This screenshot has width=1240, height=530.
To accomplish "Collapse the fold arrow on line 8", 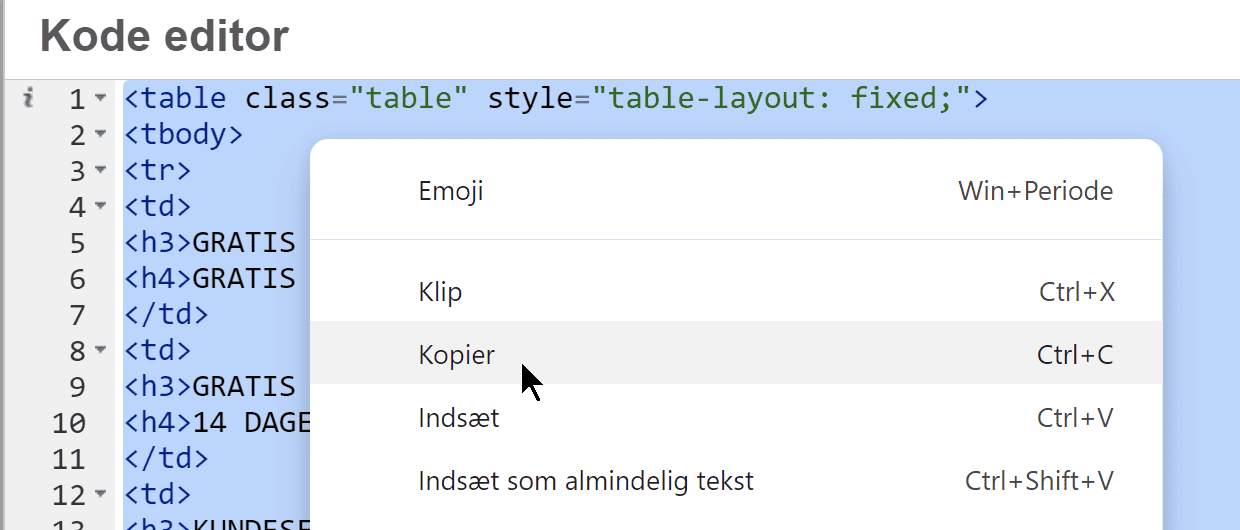I will coord(100,350).
